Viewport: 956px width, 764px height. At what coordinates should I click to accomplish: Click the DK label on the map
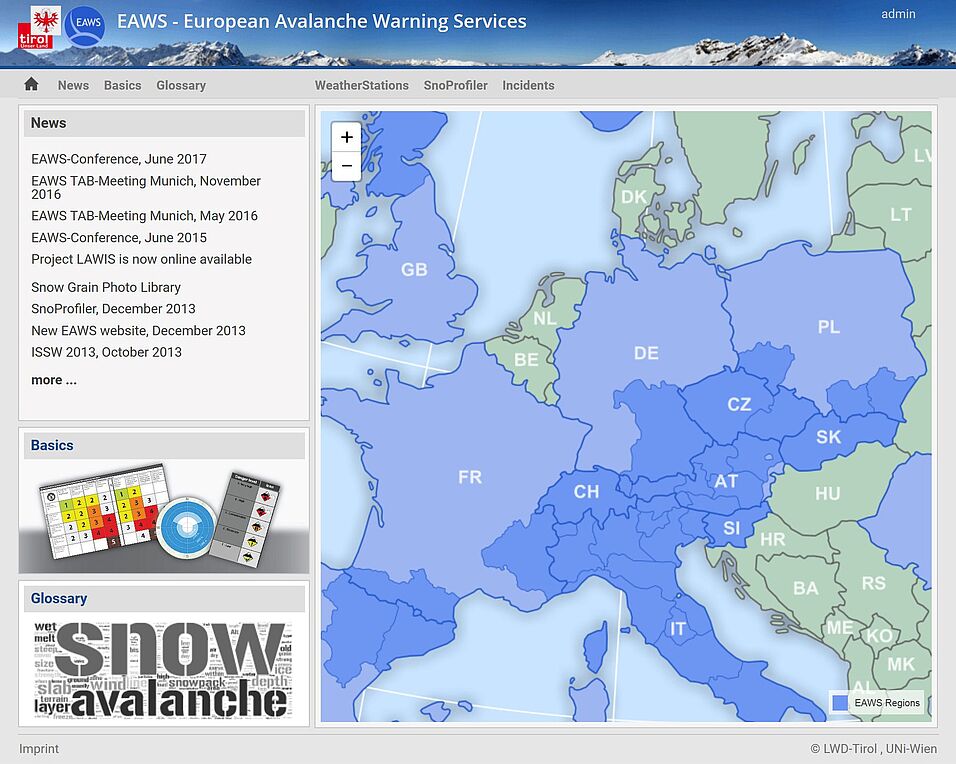click(634, 197)
